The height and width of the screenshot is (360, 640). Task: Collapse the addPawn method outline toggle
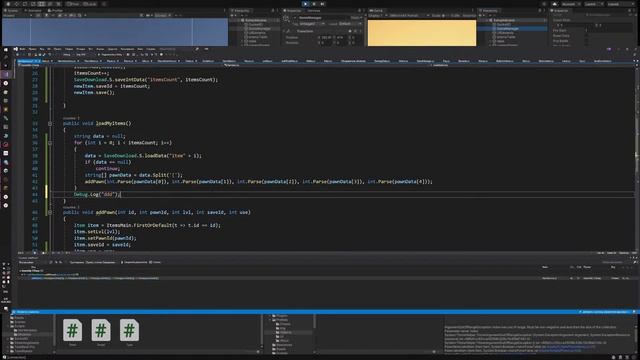click(x=50, y=212)
